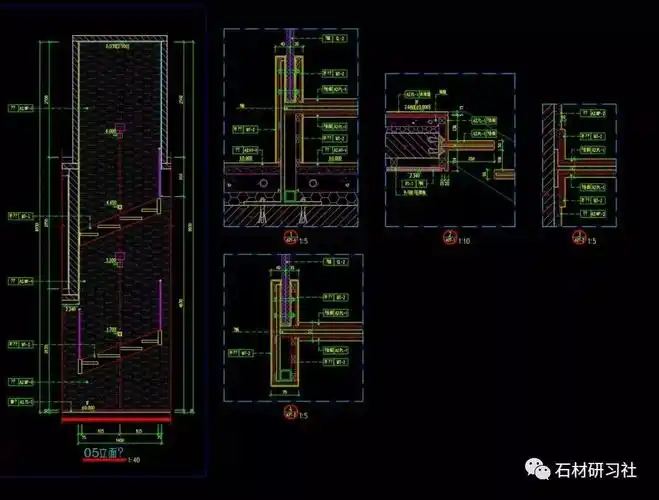Click red detail marker under top-left section detail
The width and height of the screenshot is (659, 500).
(290, 239)
